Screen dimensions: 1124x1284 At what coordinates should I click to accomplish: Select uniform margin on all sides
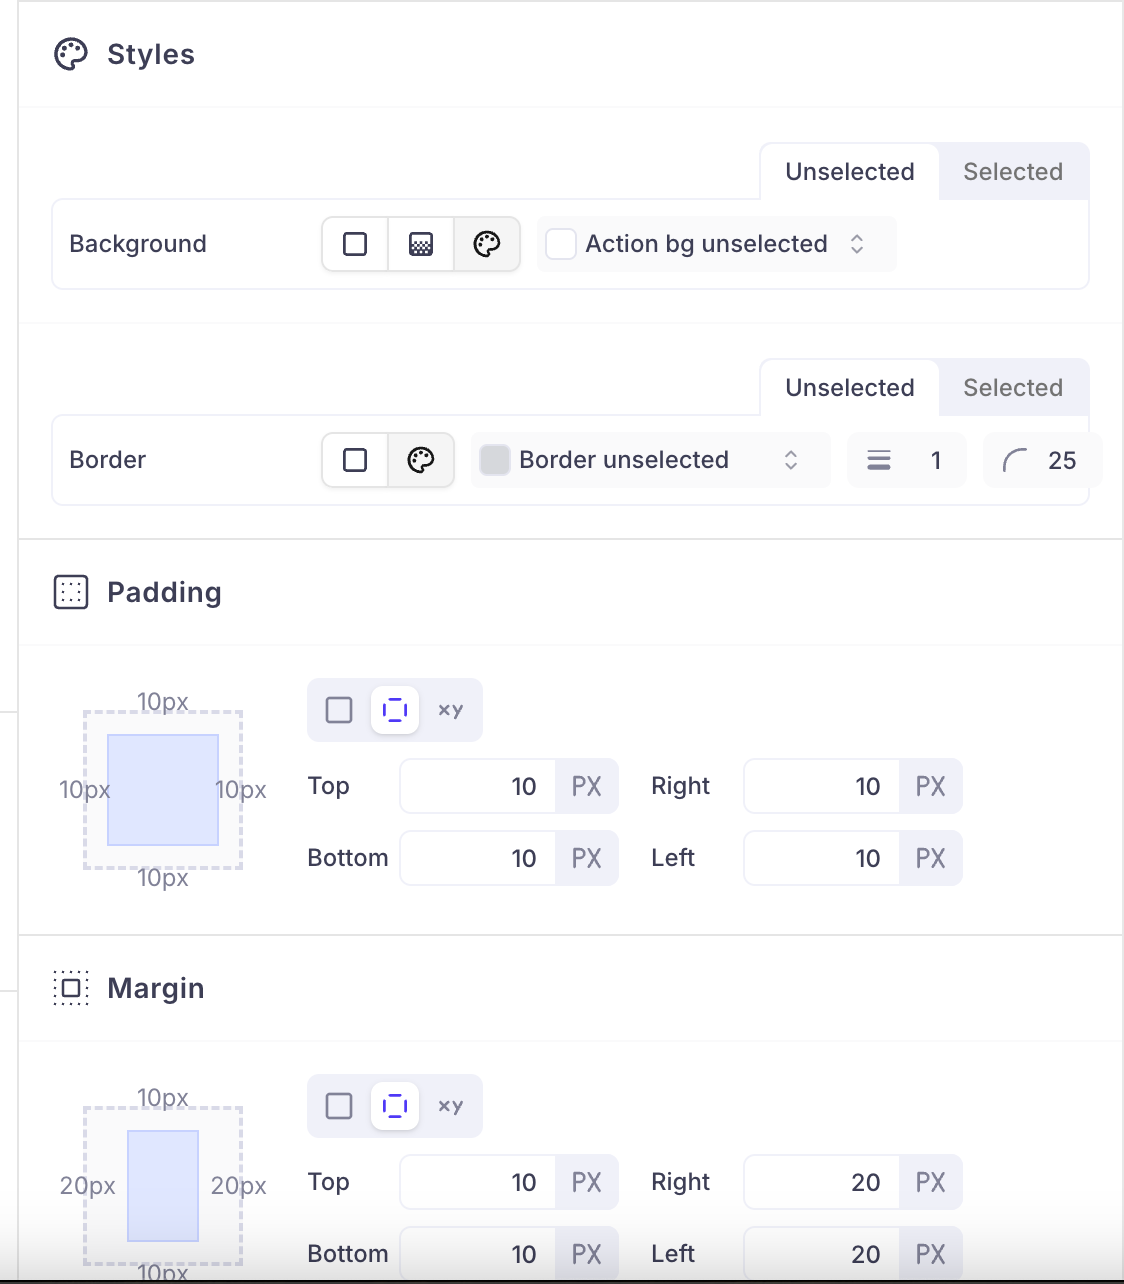pyautogui.click(x=339, y=1106)
